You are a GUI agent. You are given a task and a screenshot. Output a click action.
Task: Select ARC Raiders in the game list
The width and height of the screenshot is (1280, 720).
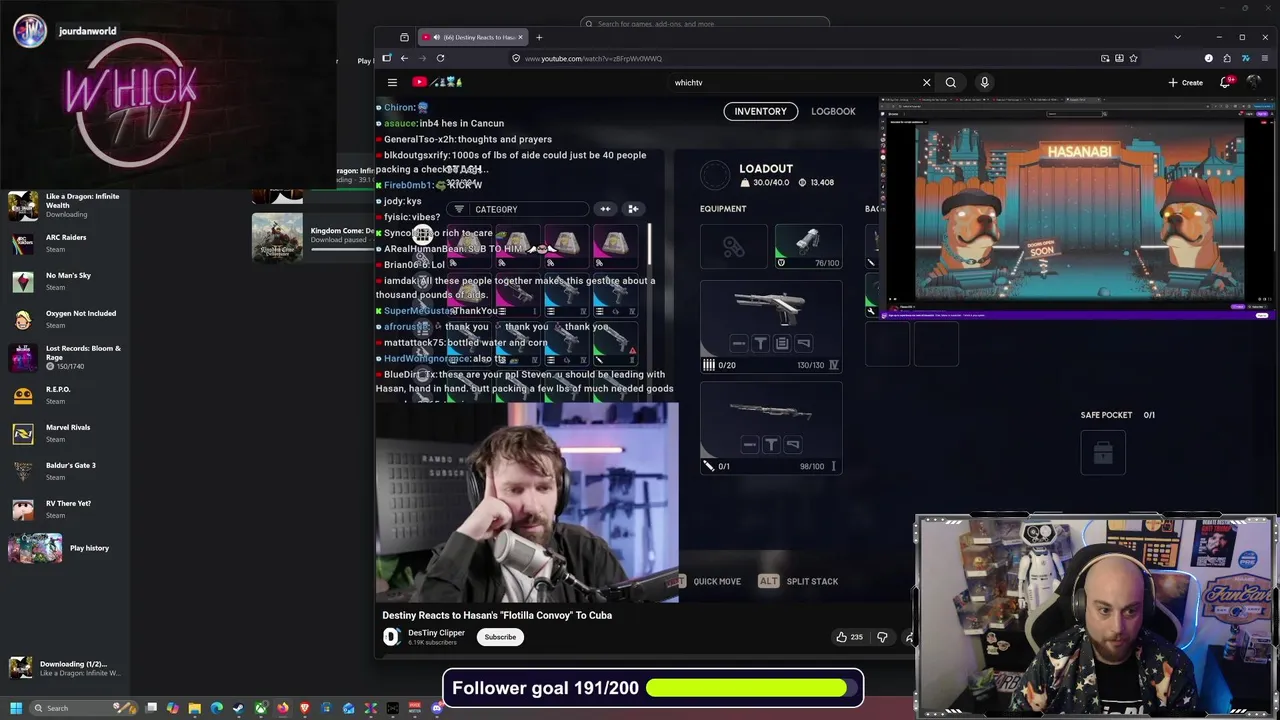64,243
